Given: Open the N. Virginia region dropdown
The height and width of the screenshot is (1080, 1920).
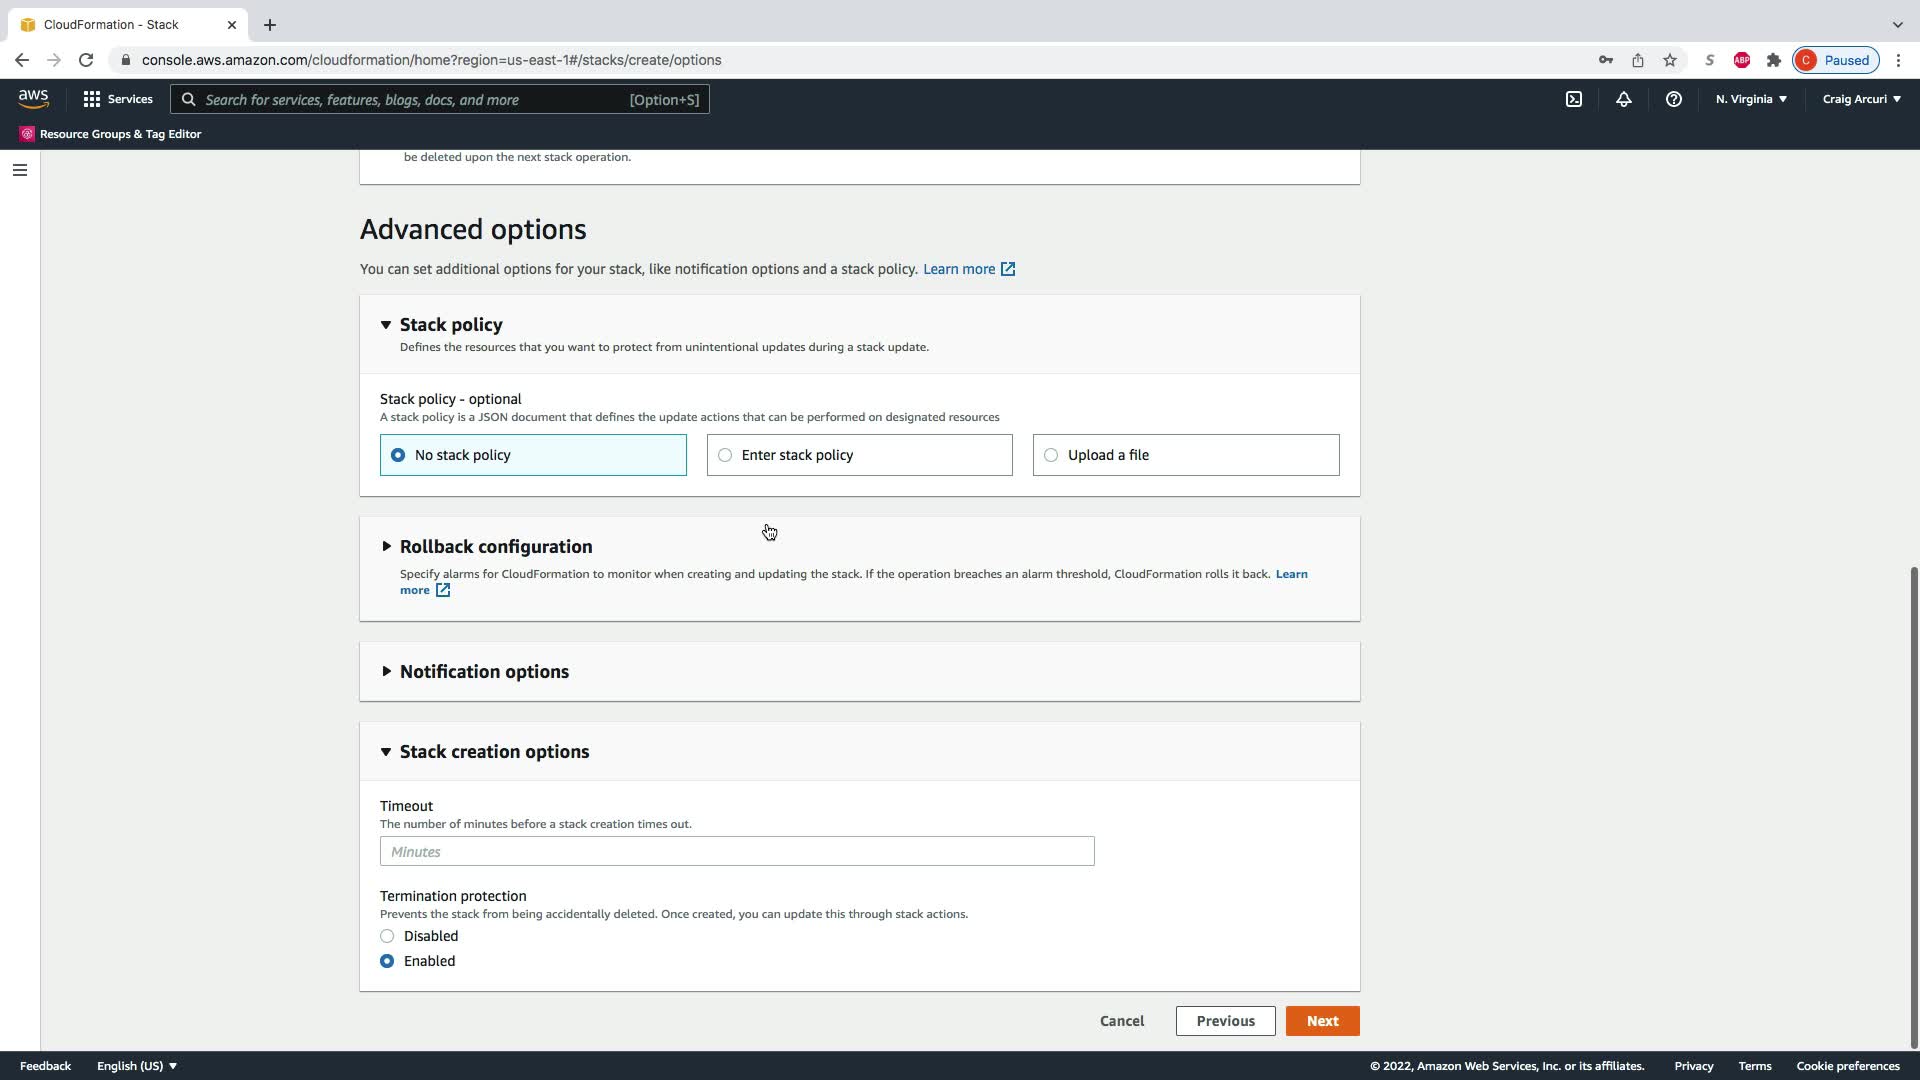Looking at the screenshot, I should [x=1750, y=99].
